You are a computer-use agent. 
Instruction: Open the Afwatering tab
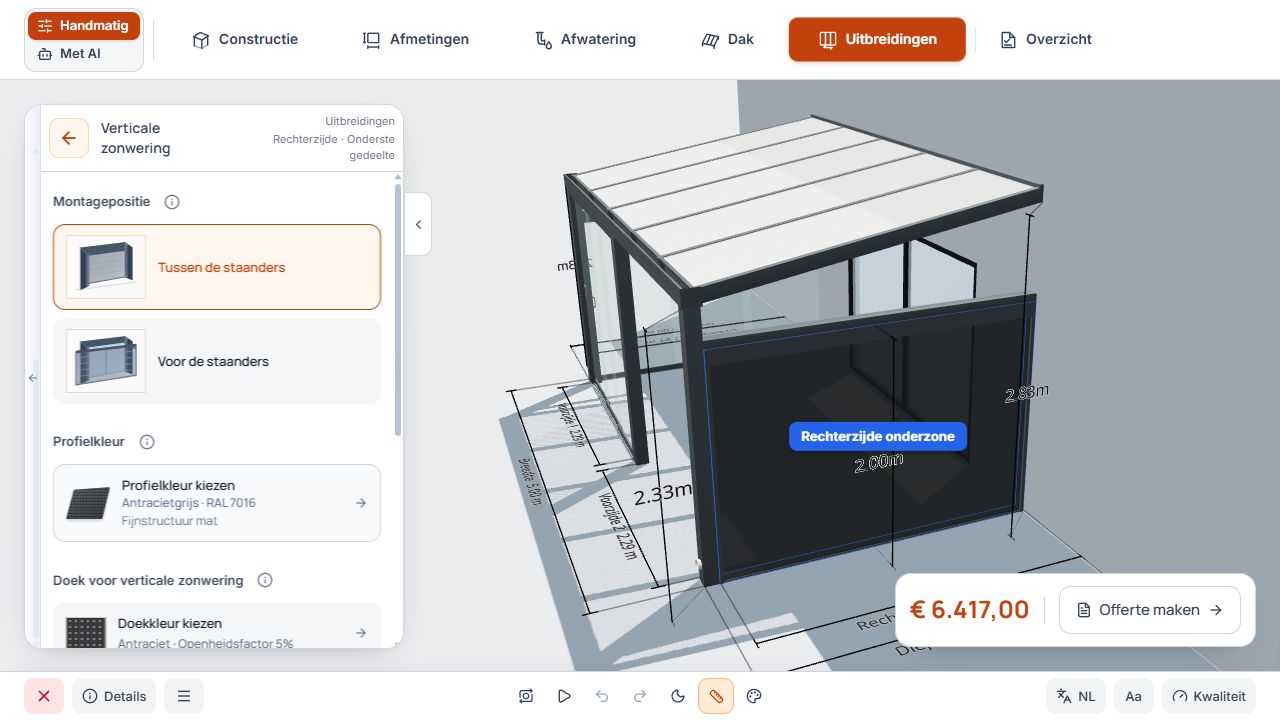pos(586,40)
